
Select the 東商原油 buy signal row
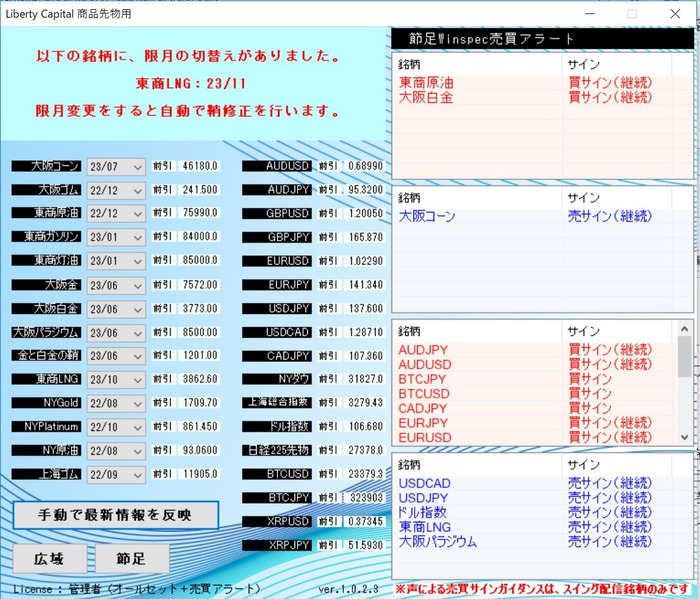point(542,83)
